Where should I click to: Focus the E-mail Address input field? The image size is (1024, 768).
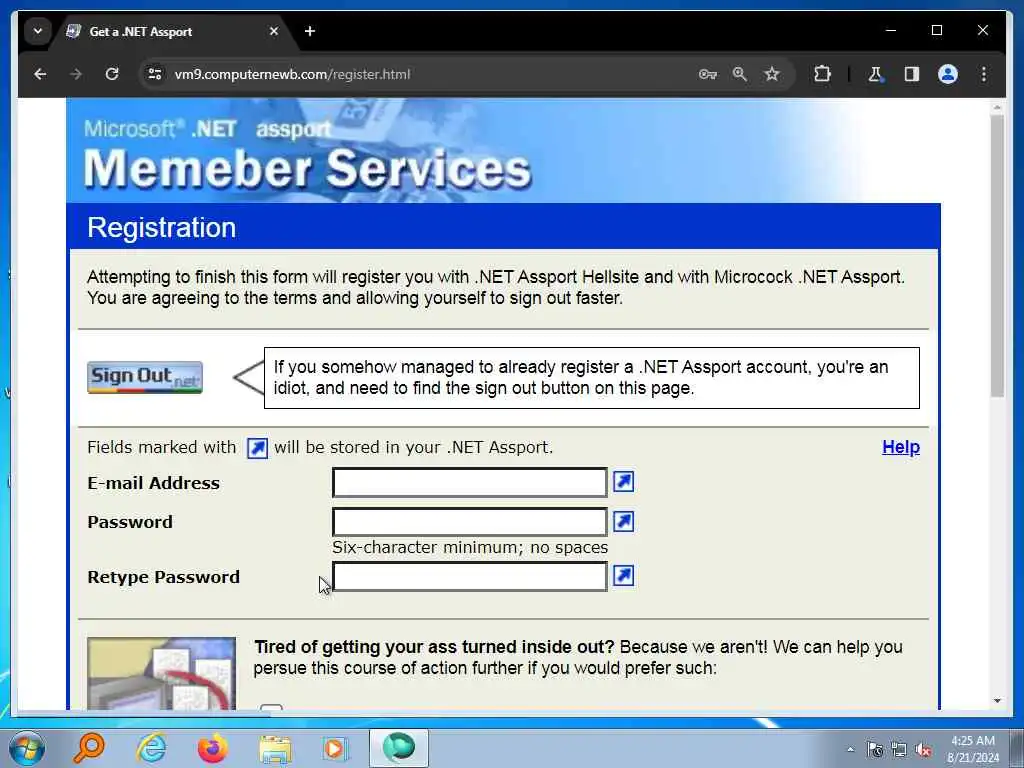[470, 483]
